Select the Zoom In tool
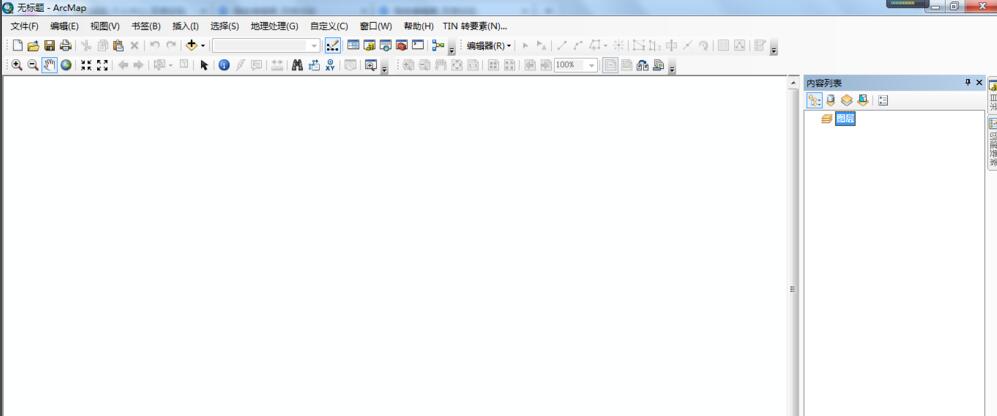The height and width of the screenshot is (416, 997). pyautogui.click(x=17, y=65)
